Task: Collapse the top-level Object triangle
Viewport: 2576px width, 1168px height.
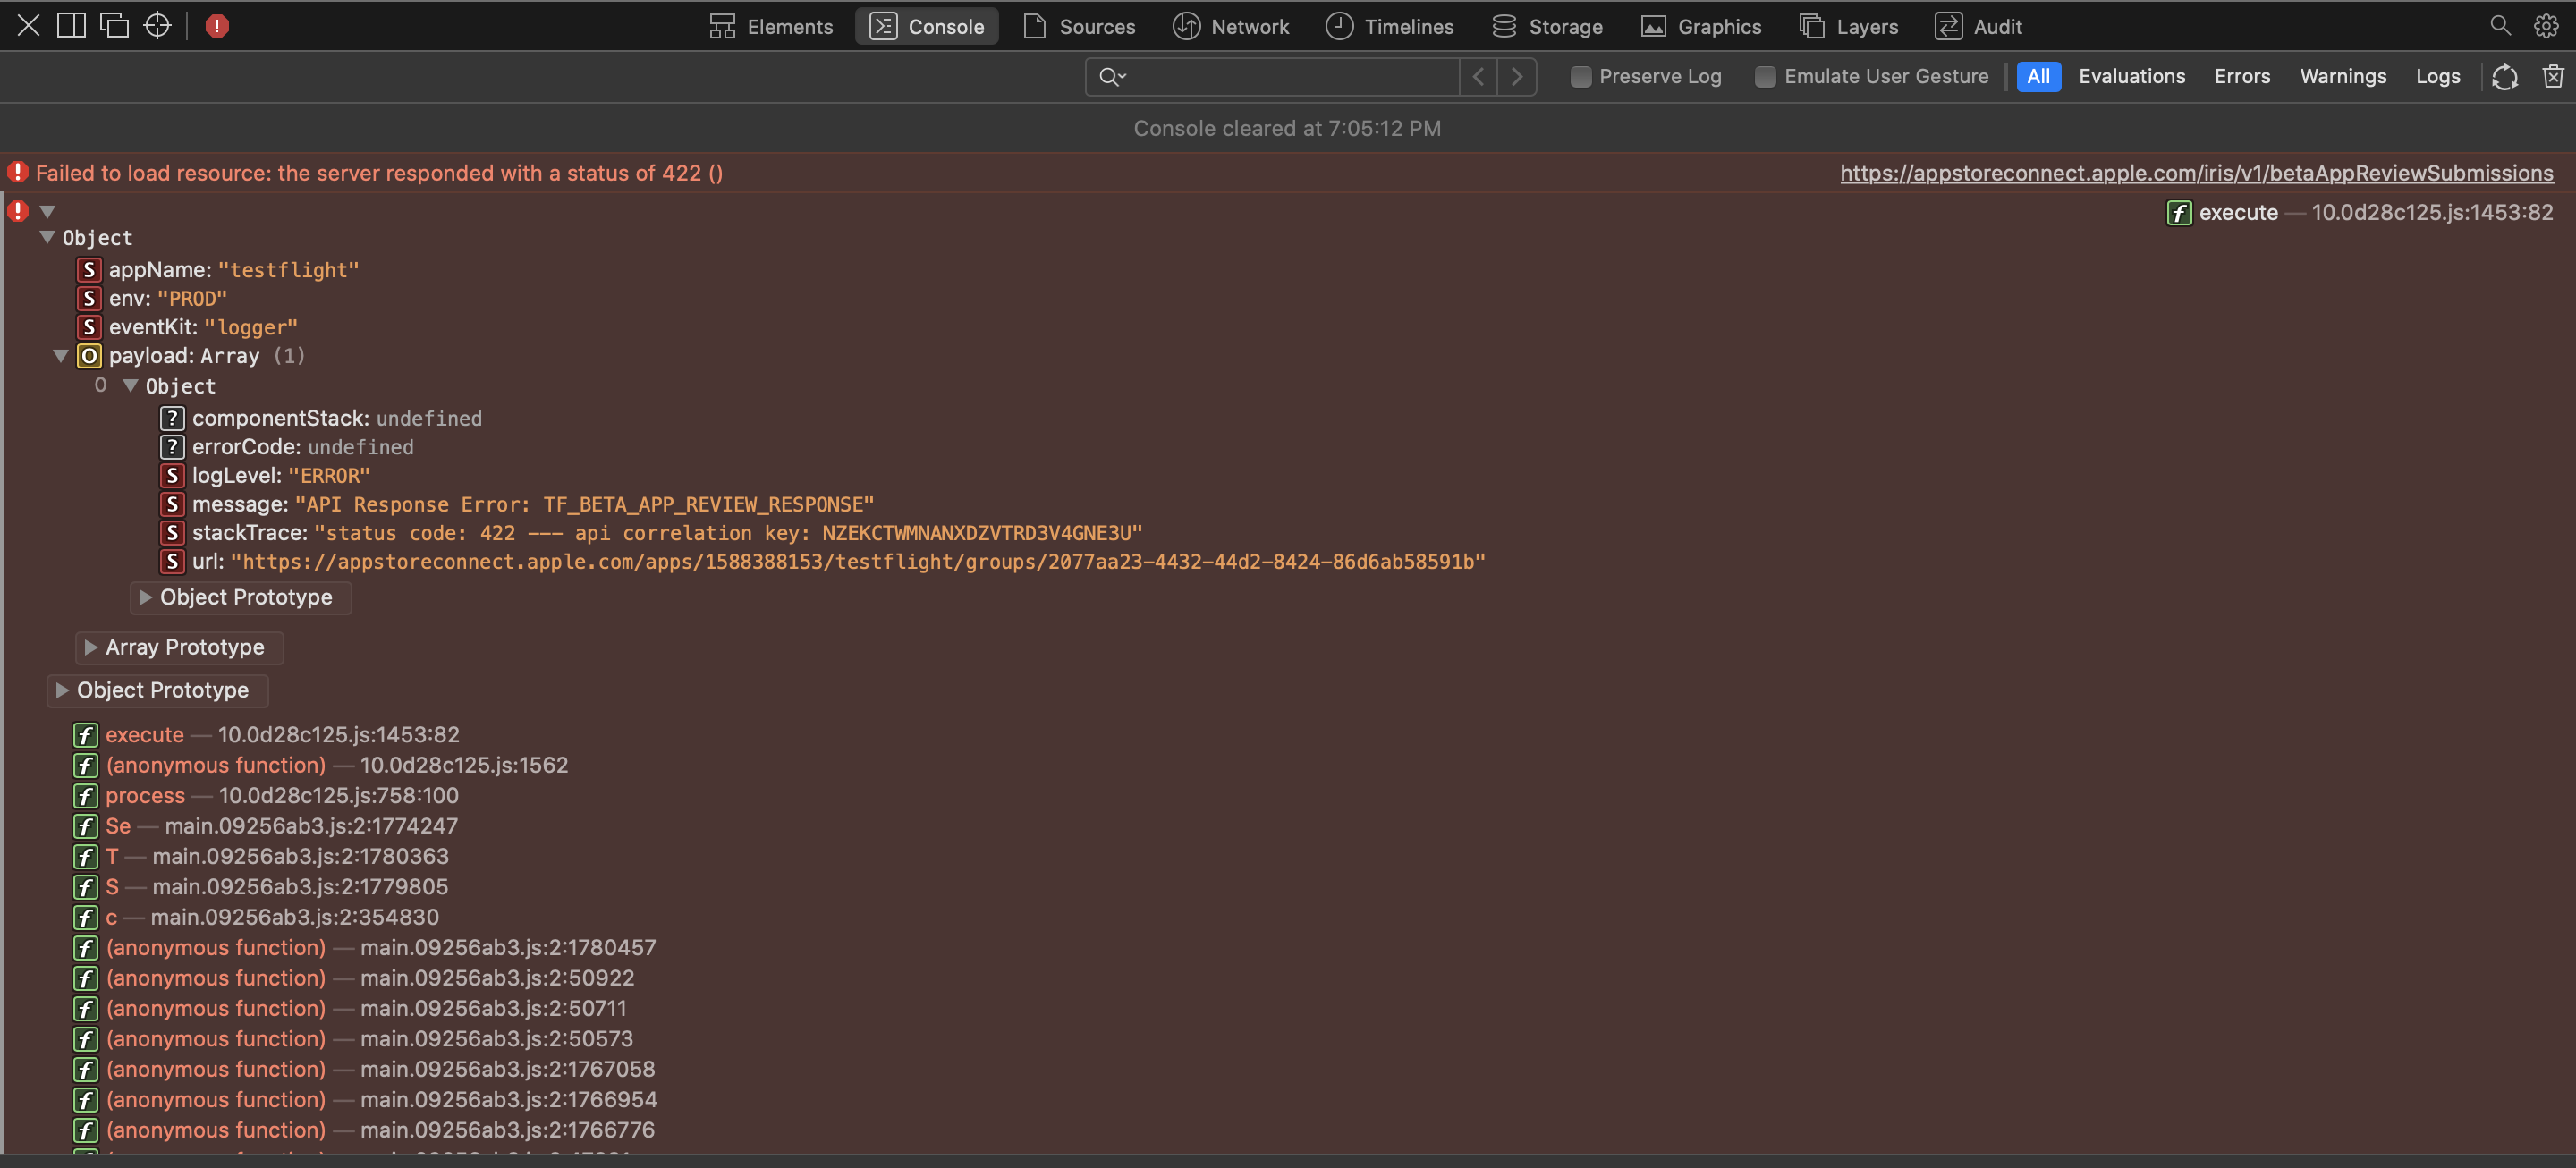Action: pyautogui.click(x=47, y=238)
